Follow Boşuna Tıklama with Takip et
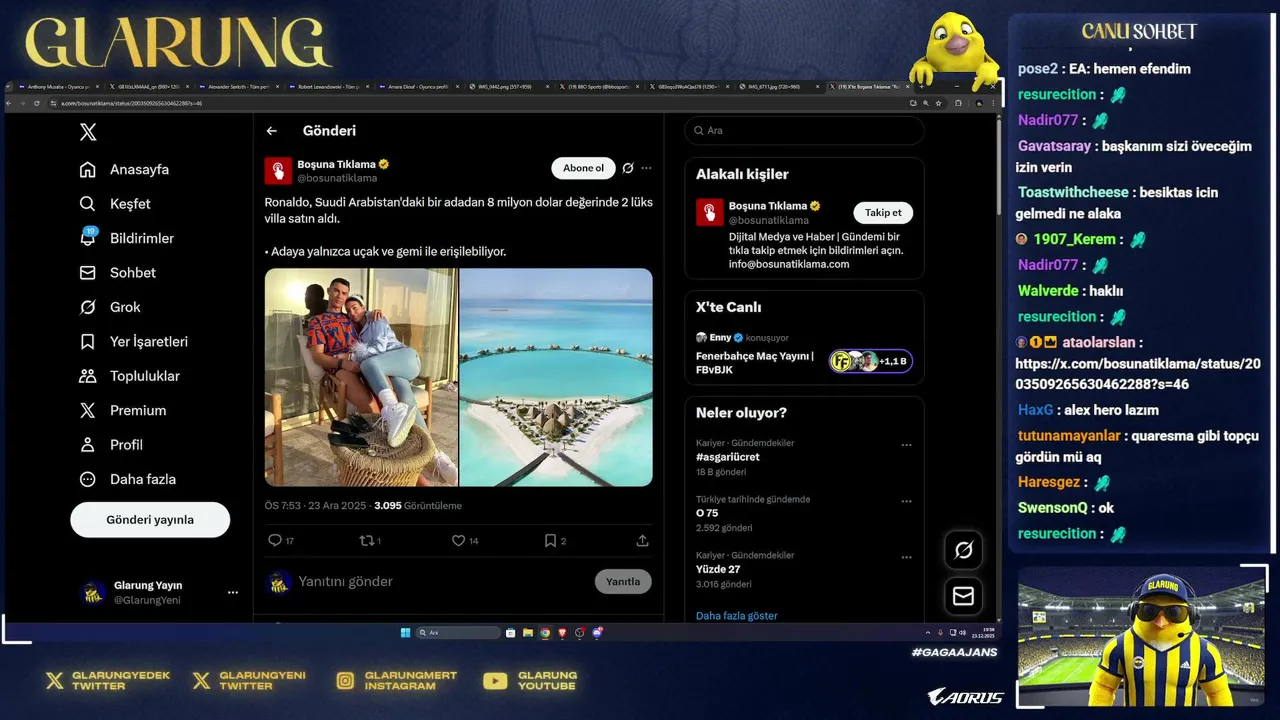 pyautogui.click(x=883, y=212)
